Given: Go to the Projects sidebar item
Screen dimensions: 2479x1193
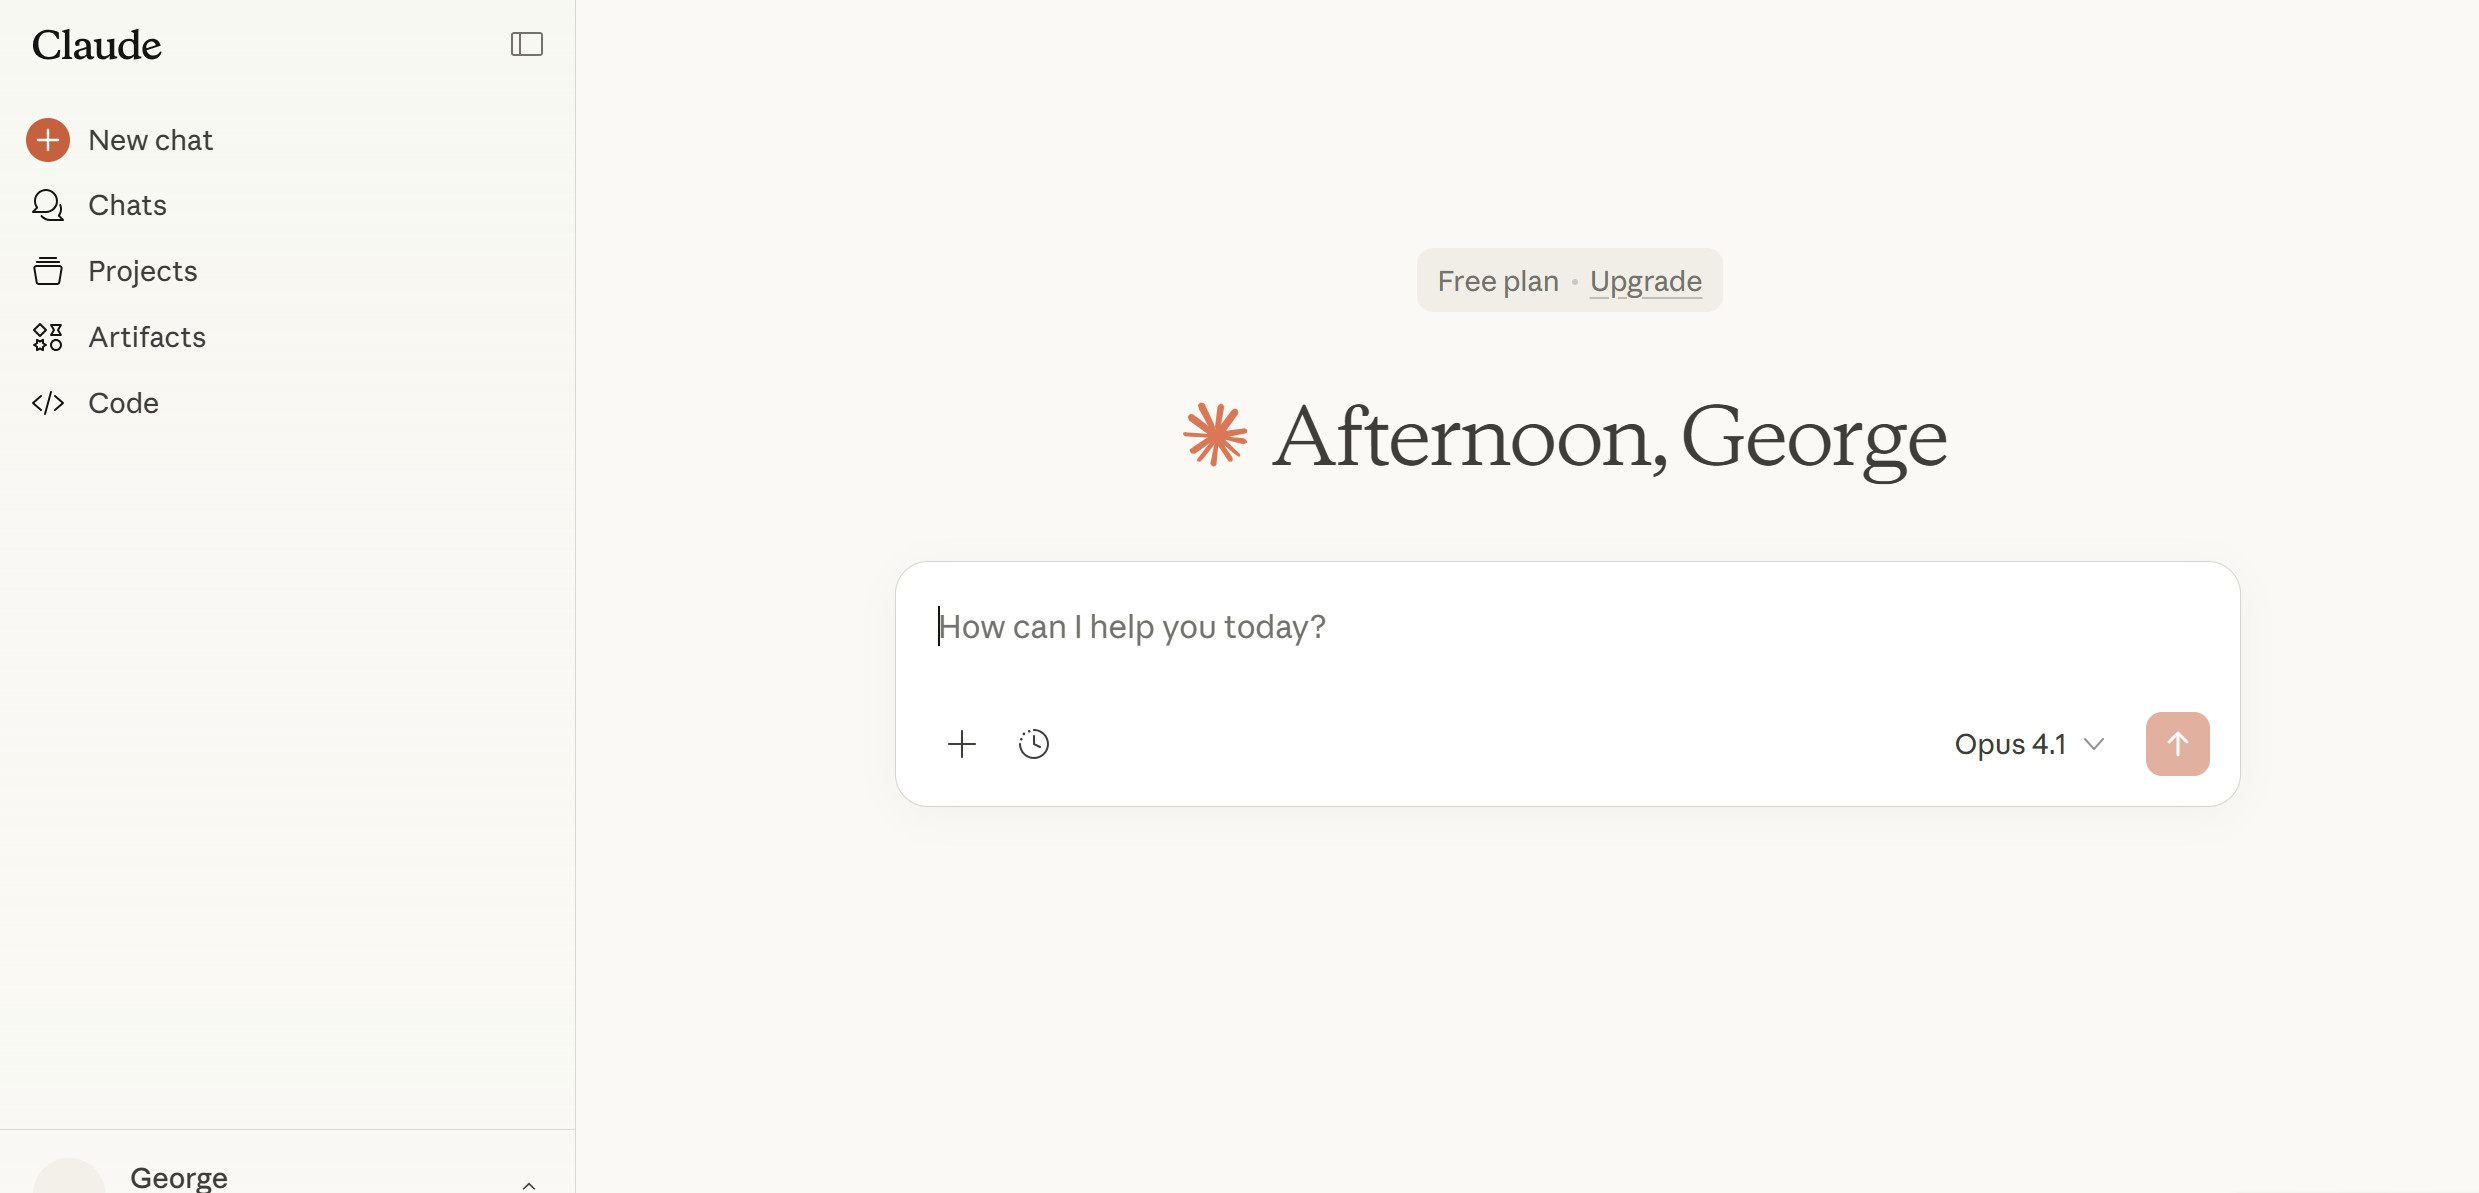Looking at the screenshot, I should [x=142, y=271].
